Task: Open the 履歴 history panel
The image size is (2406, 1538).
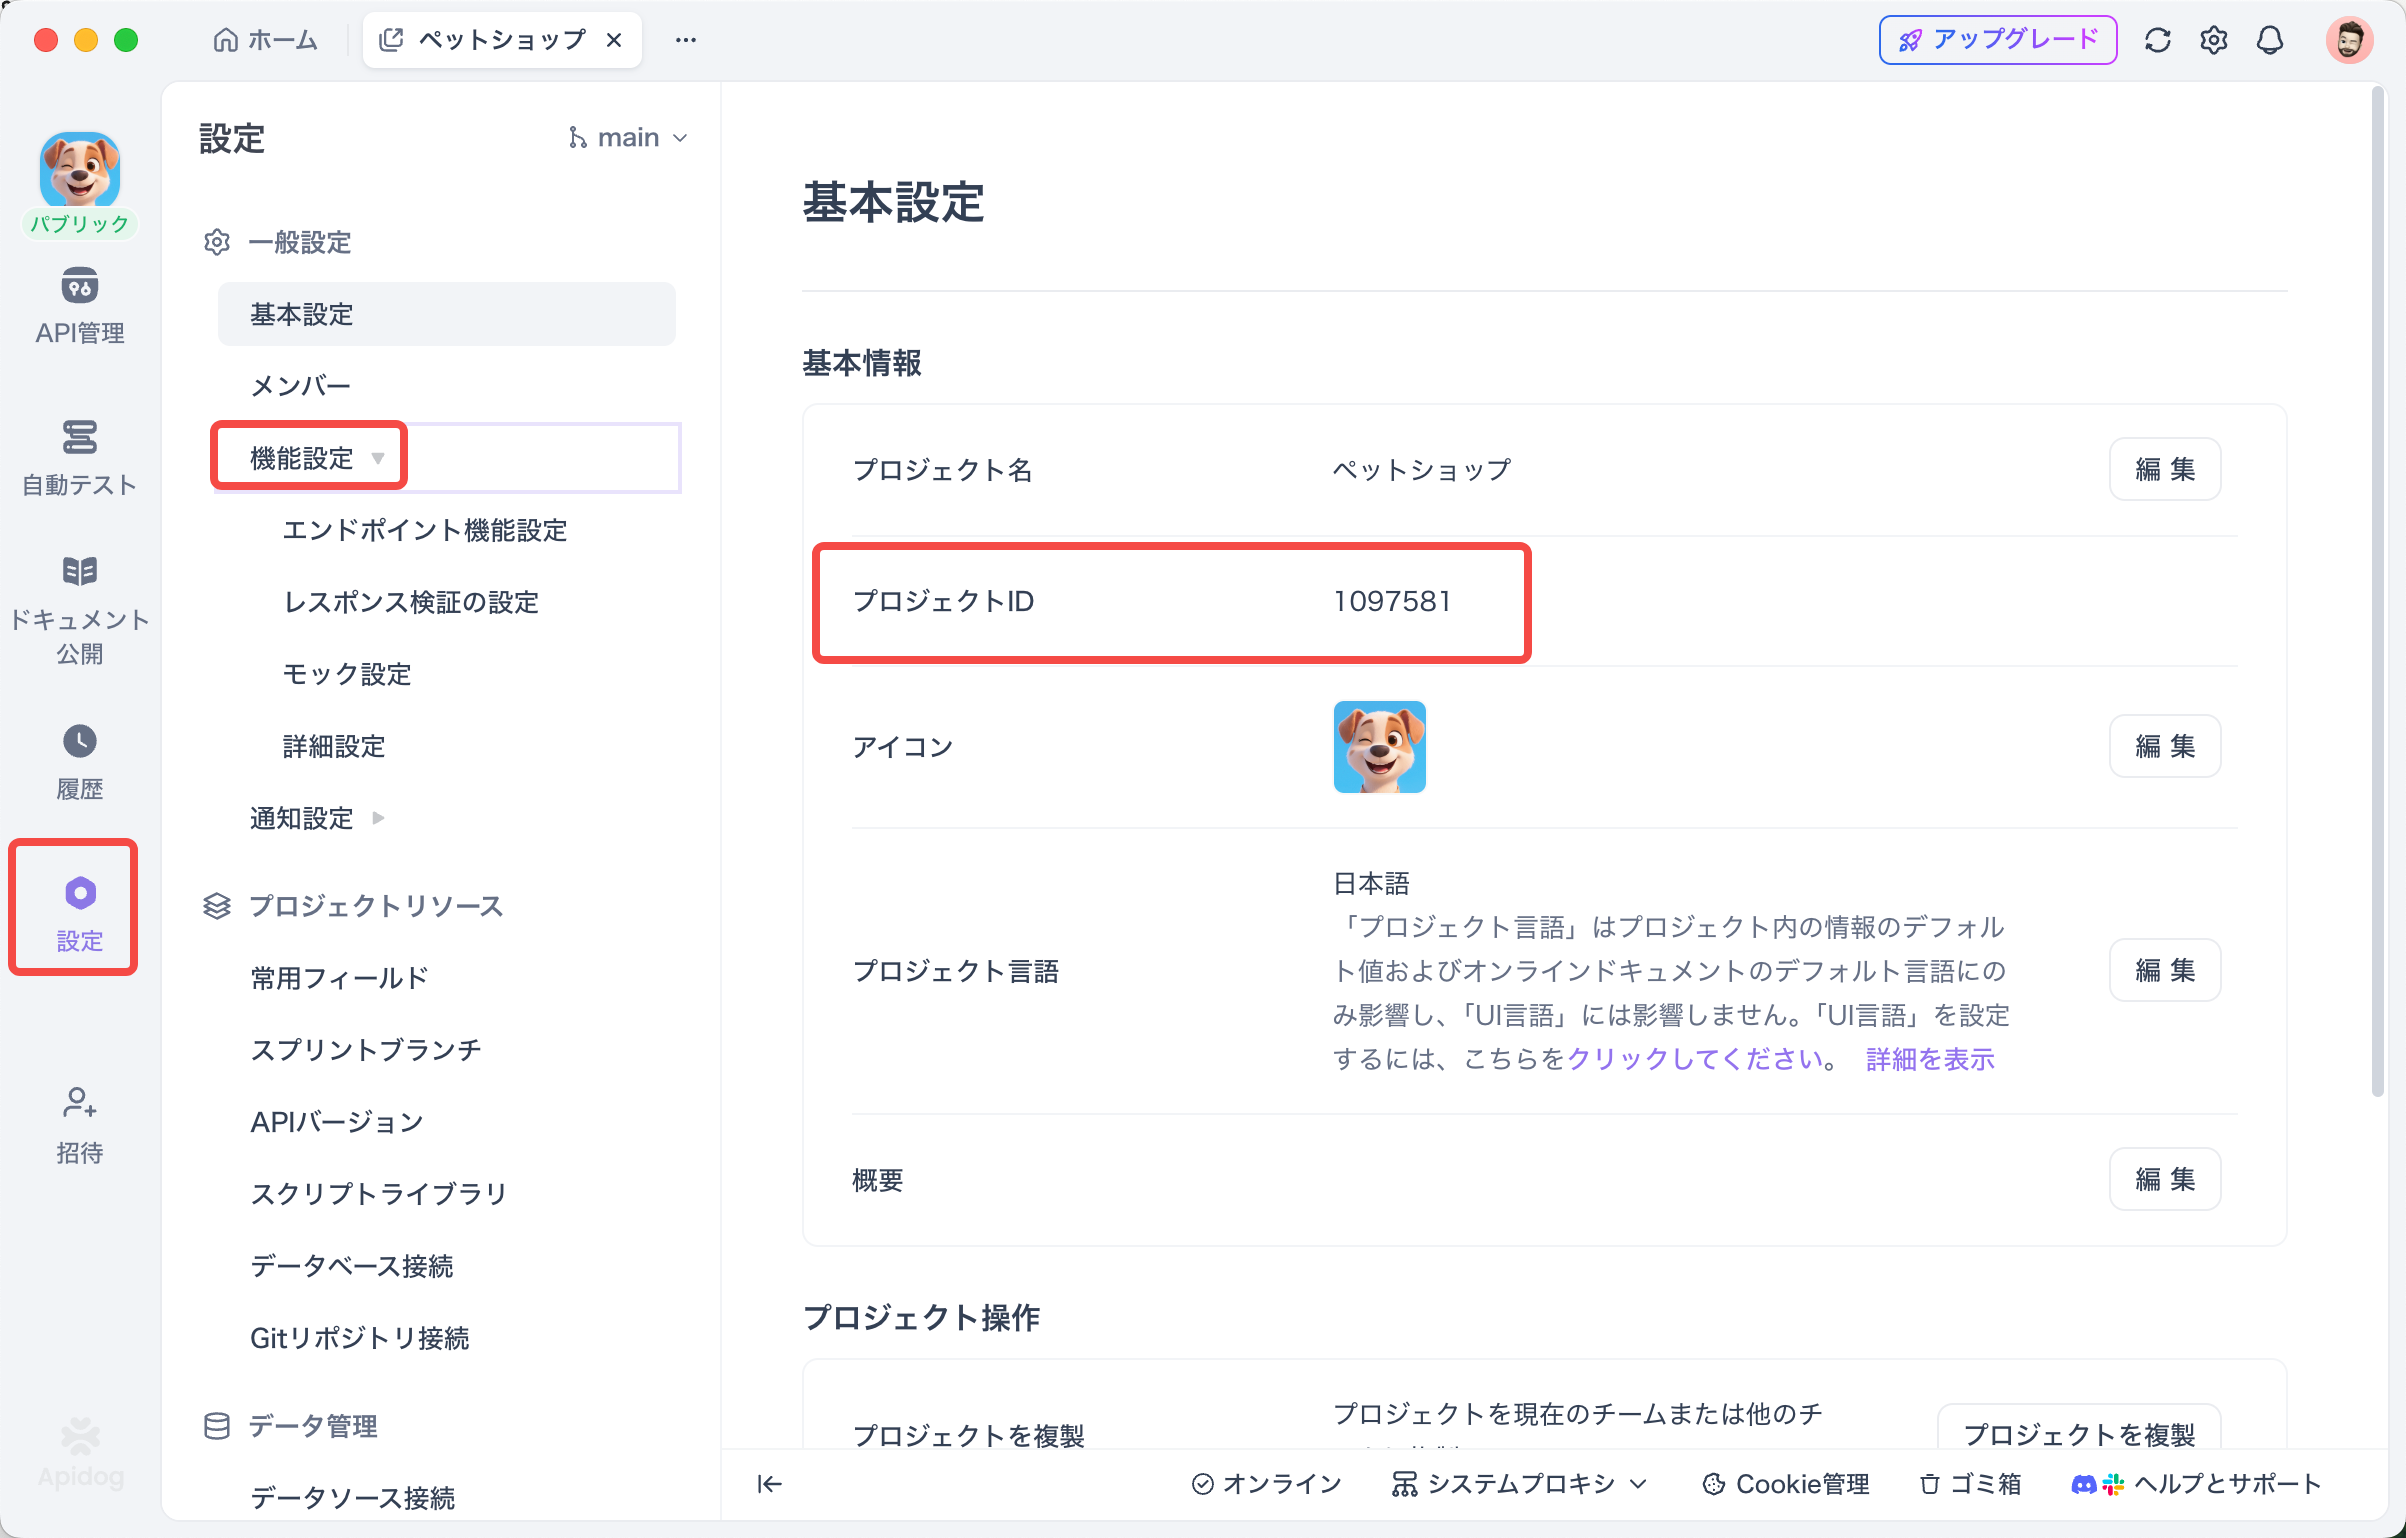Action: click(80, 763)
